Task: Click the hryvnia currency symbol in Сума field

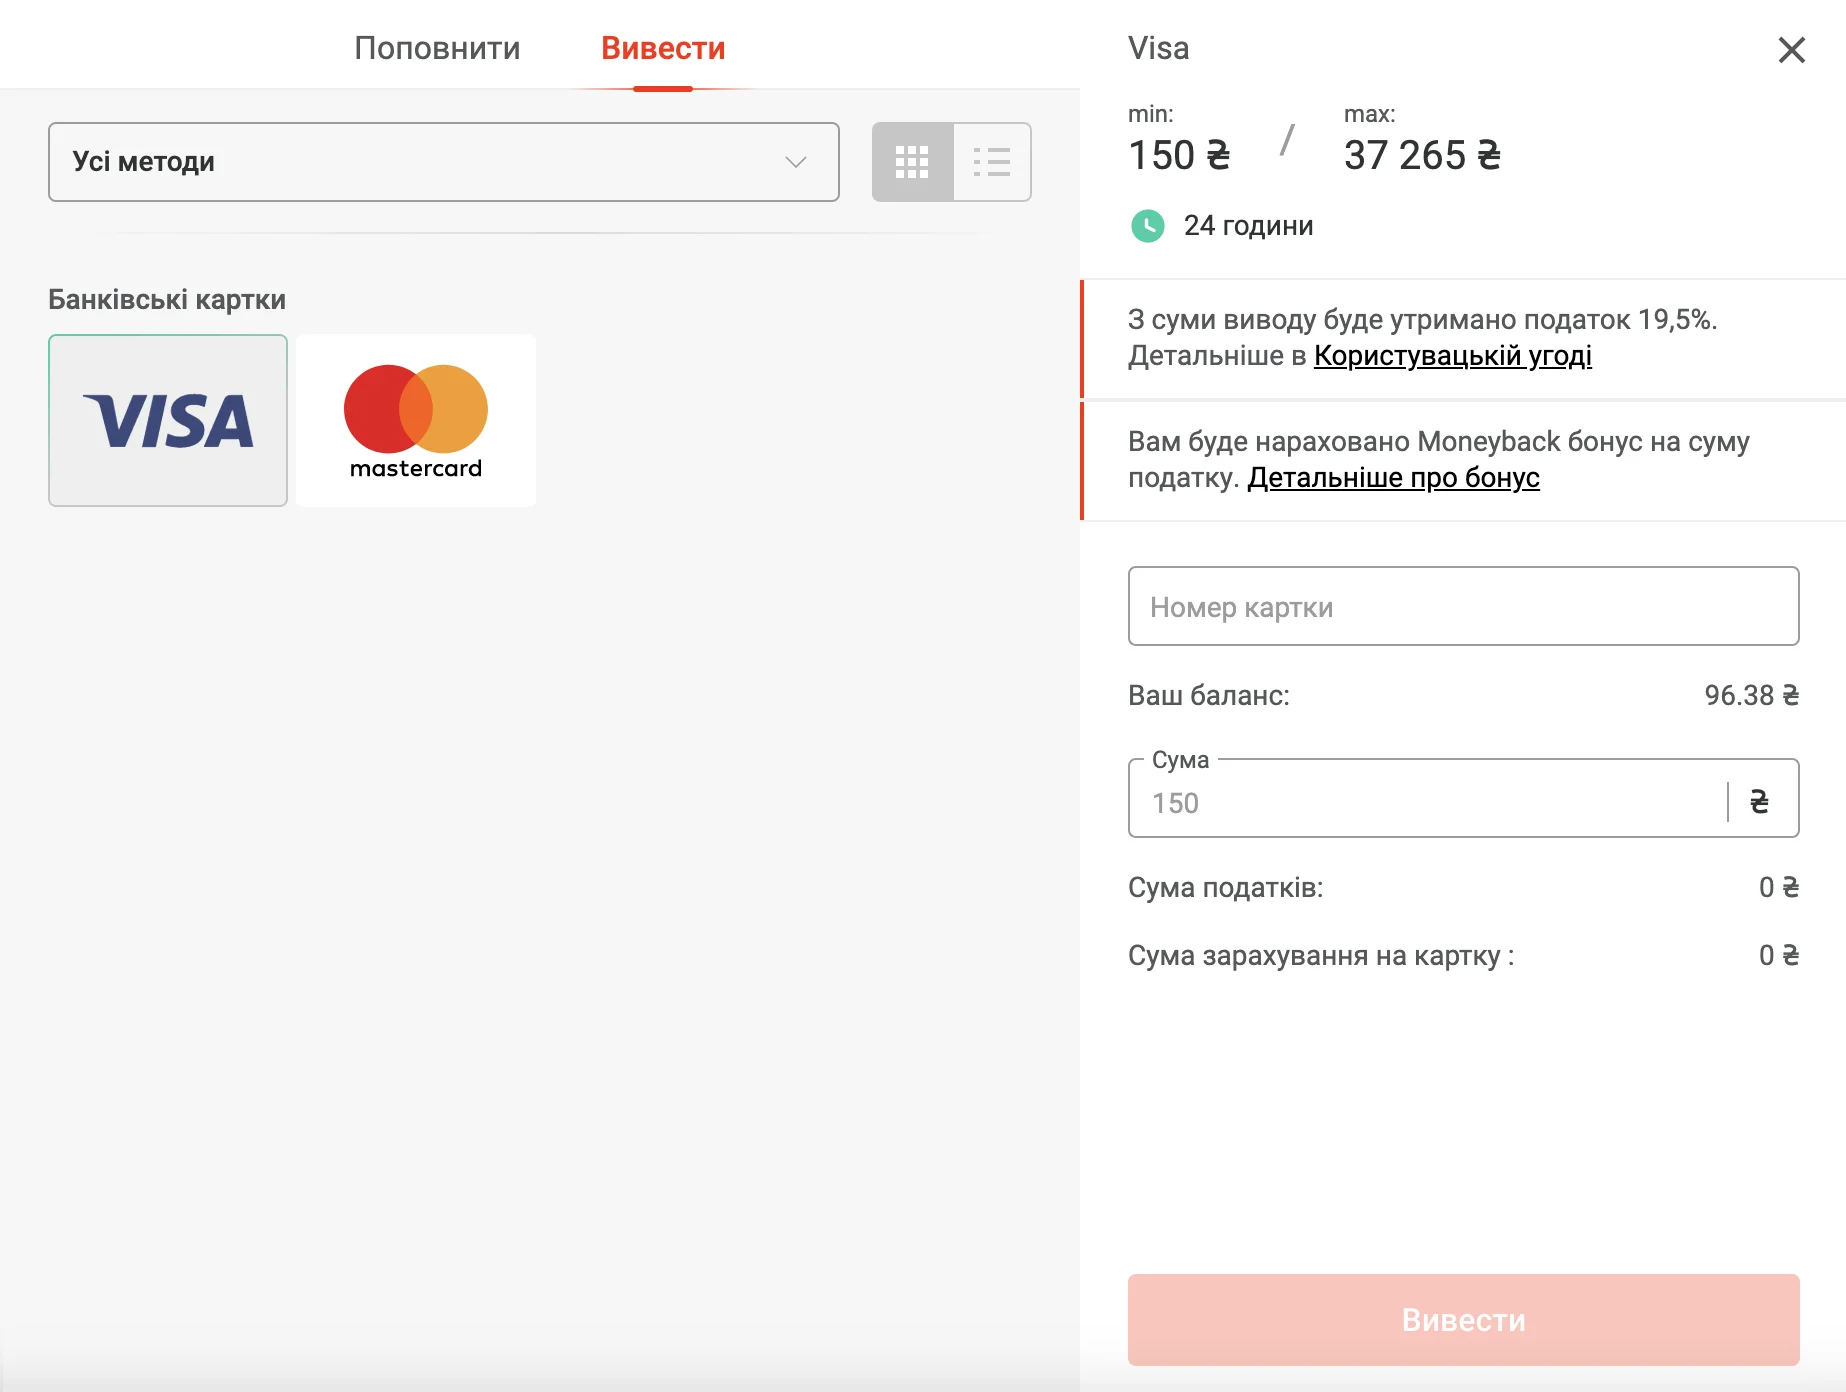Action: click(x=1759, y=801)
